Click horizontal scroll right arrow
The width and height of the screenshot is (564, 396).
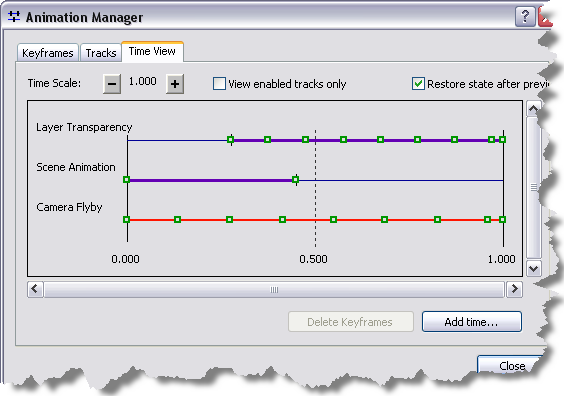[514, 289]
